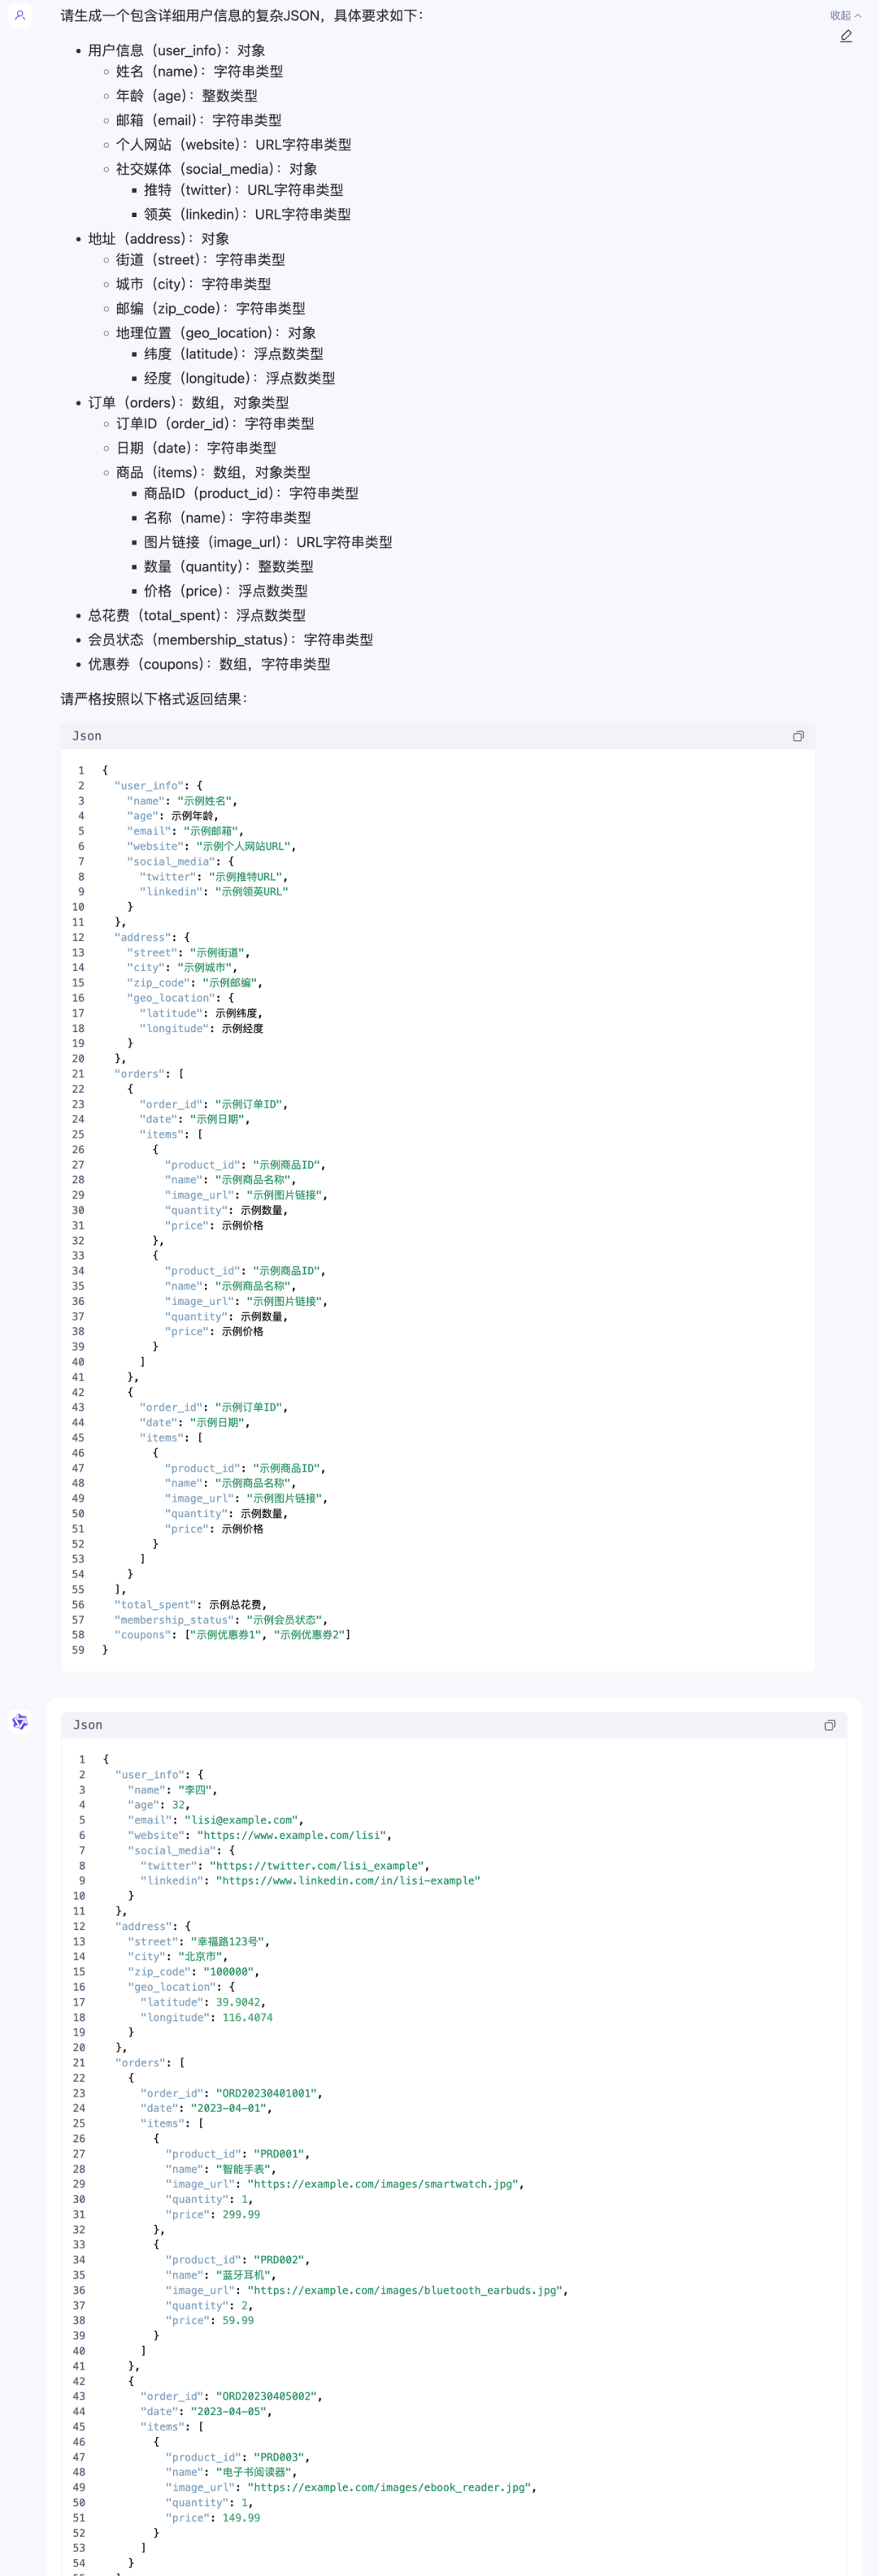878x2576 pixels.
Task: Click the latitude value 39.9042
Action: tap(238, 2002)
